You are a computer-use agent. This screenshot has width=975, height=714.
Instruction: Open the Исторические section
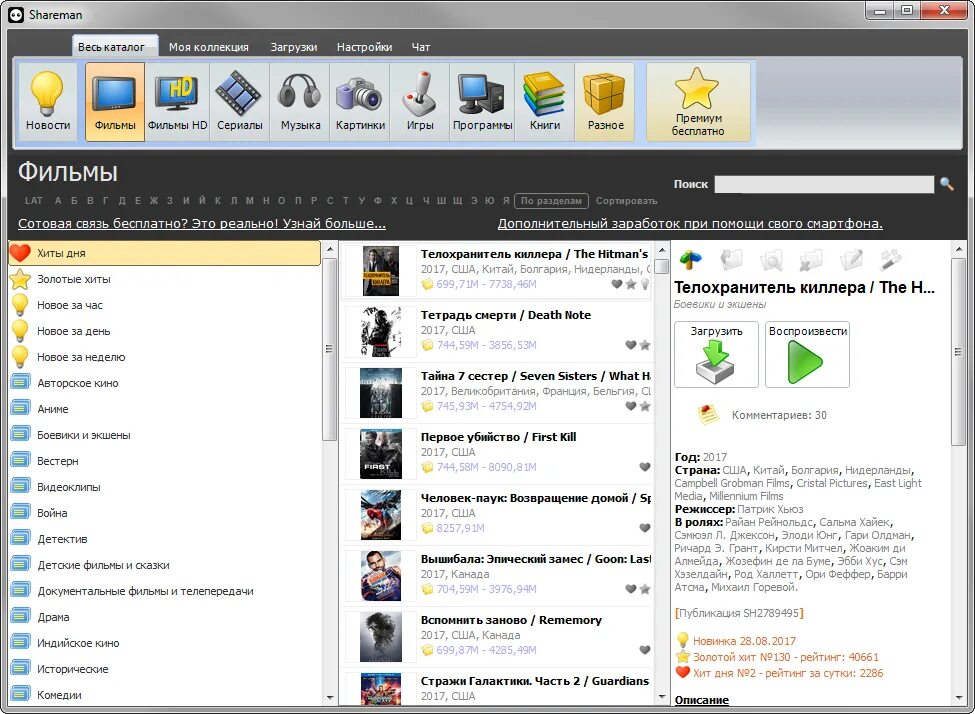[165, 669]
